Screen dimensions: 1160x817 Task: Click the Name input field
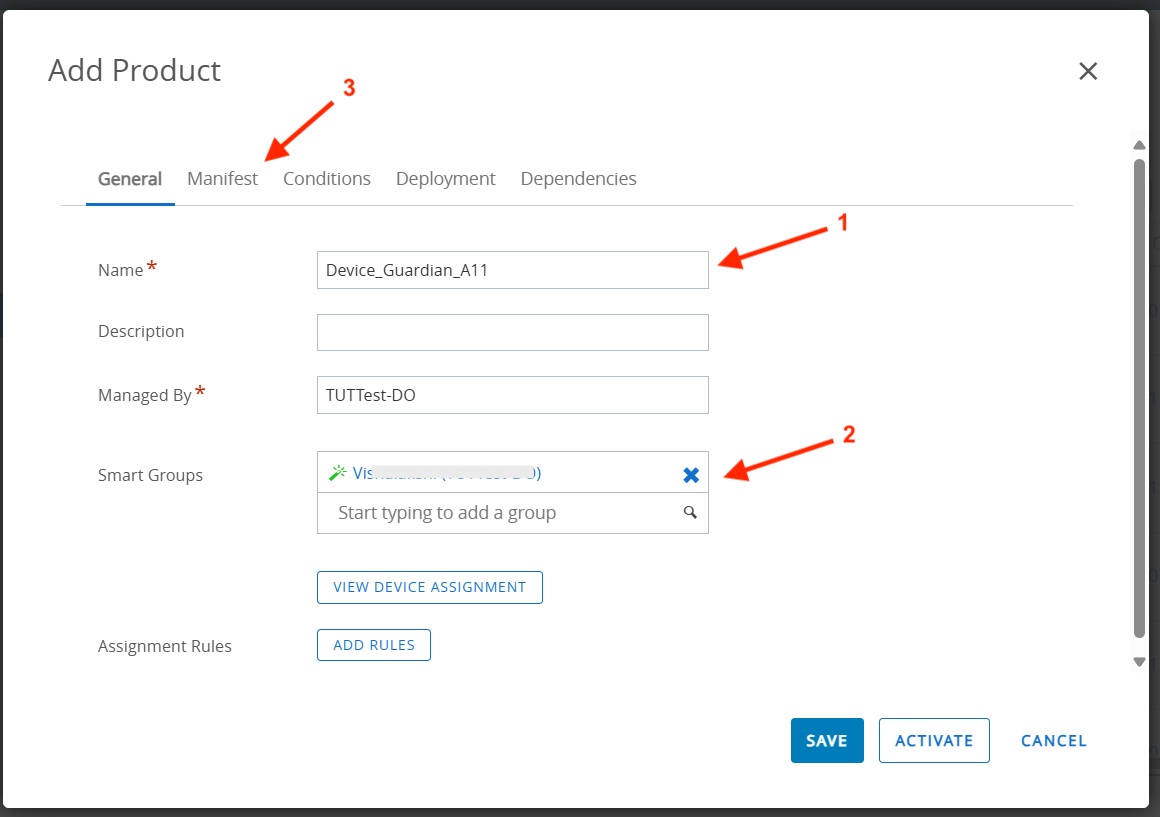(512, 270)
